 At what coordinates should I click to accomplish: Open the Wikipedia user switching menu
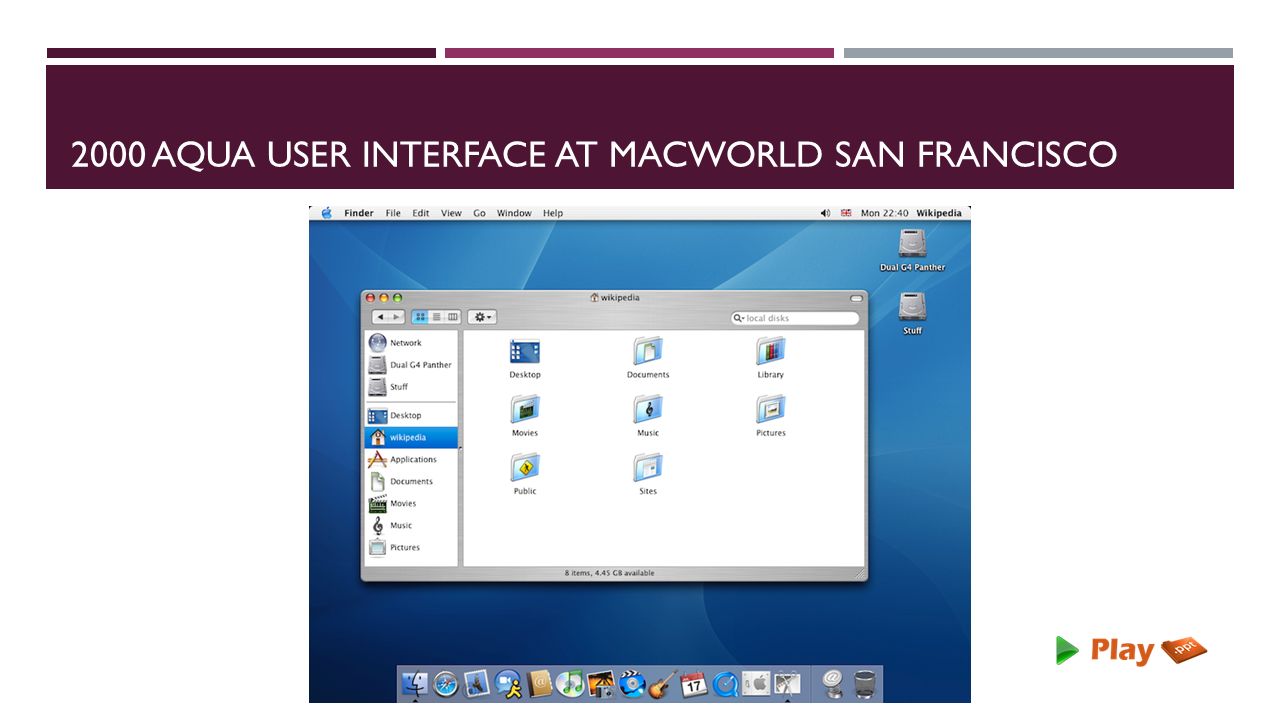tap(939, 213)
